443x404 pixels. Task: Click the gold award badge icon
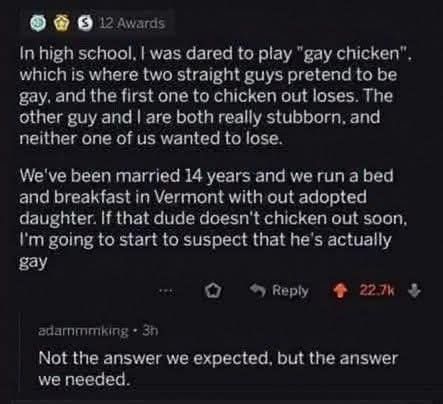(60, 24)
